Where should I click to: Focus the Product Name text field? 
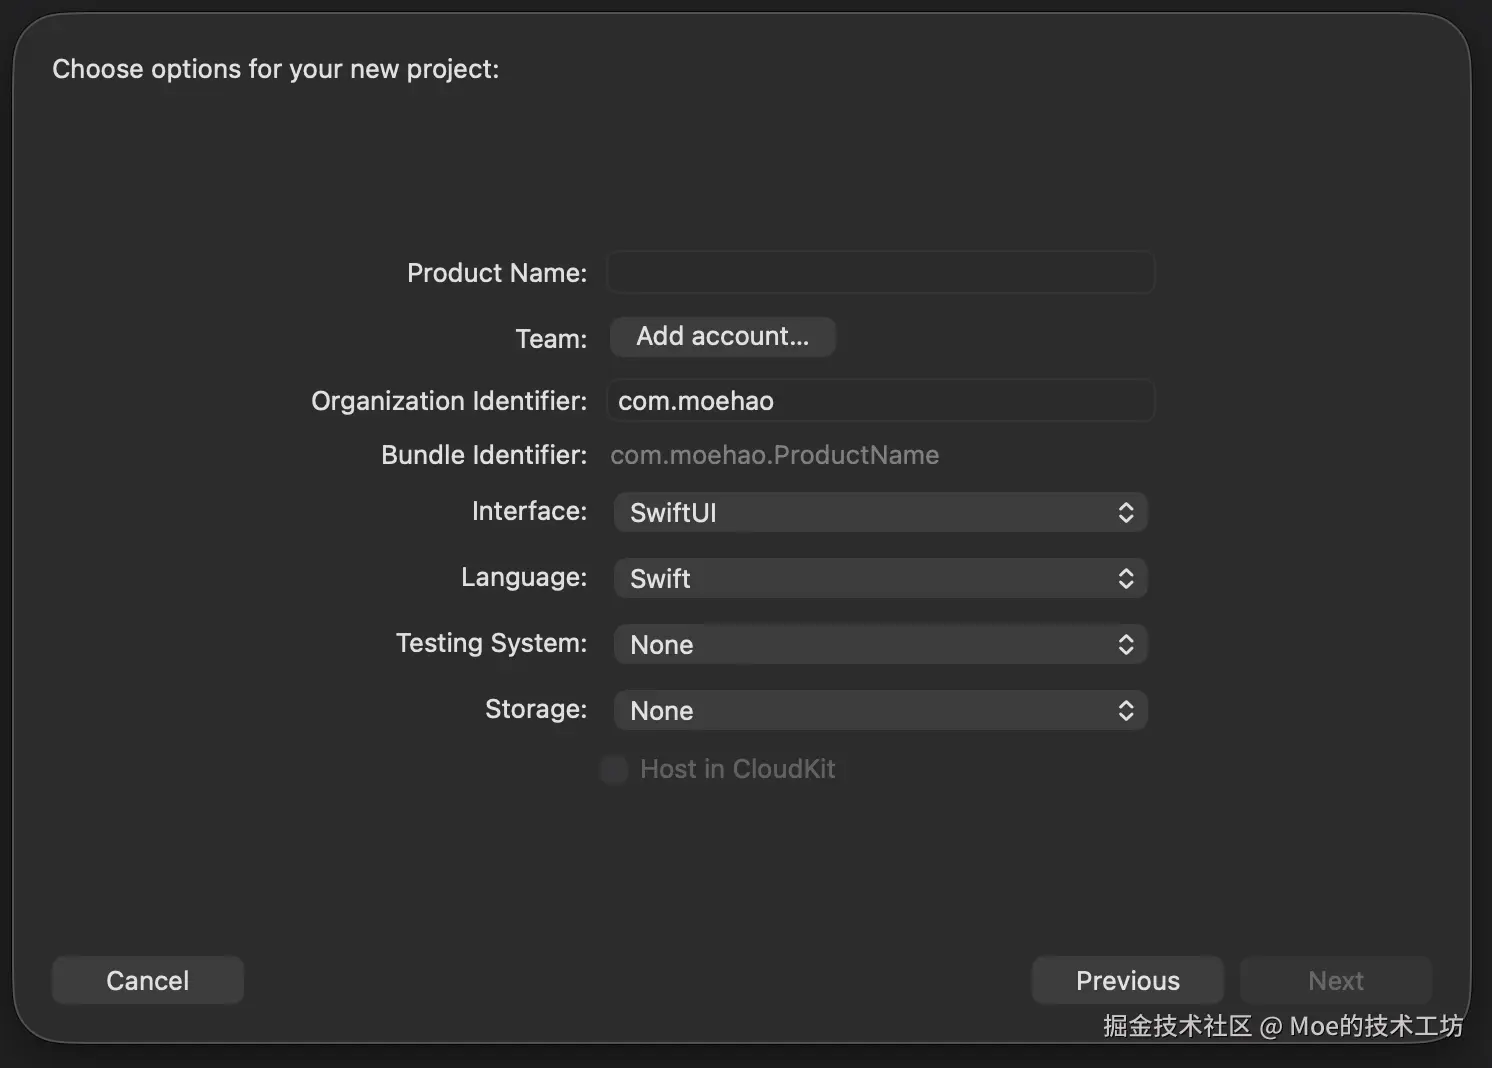pos(880,272)
